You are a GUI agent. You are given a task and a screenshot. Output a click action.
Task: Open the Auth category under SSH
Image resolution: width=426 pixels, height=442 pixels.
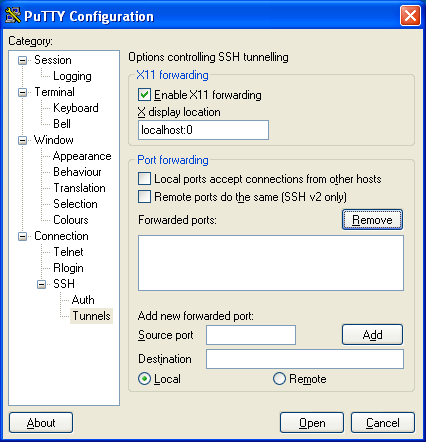click(x=83, y=300)
